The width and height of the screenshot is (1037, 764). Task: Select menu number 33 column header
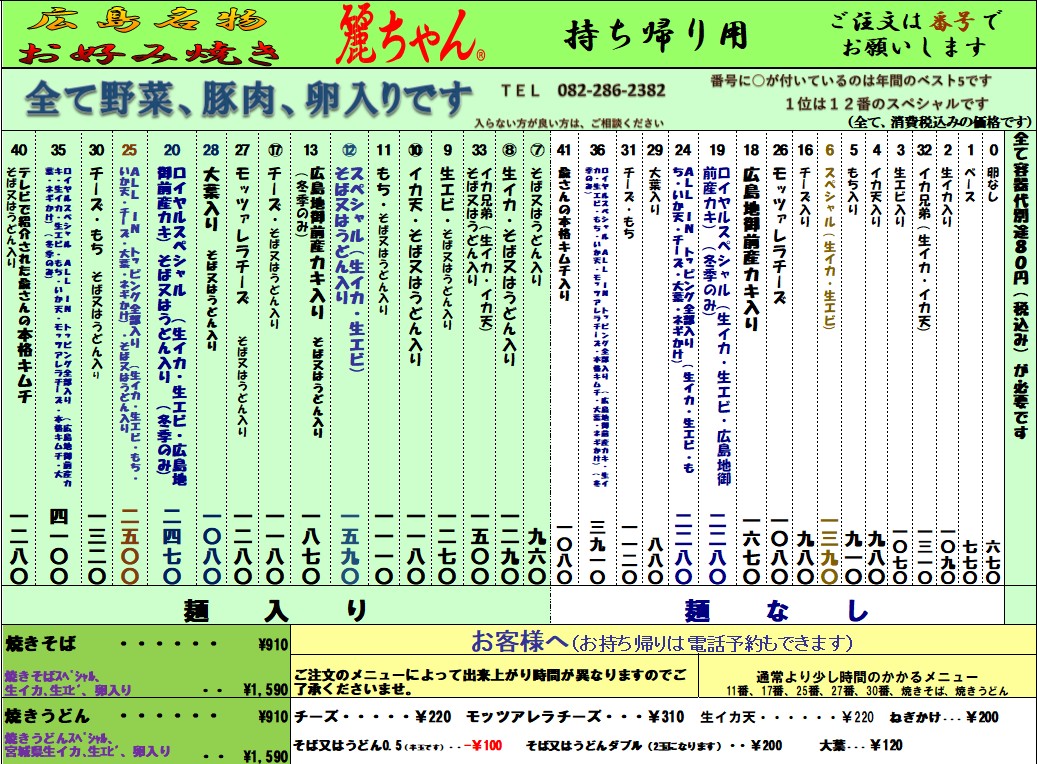click(x=479, y=150)
